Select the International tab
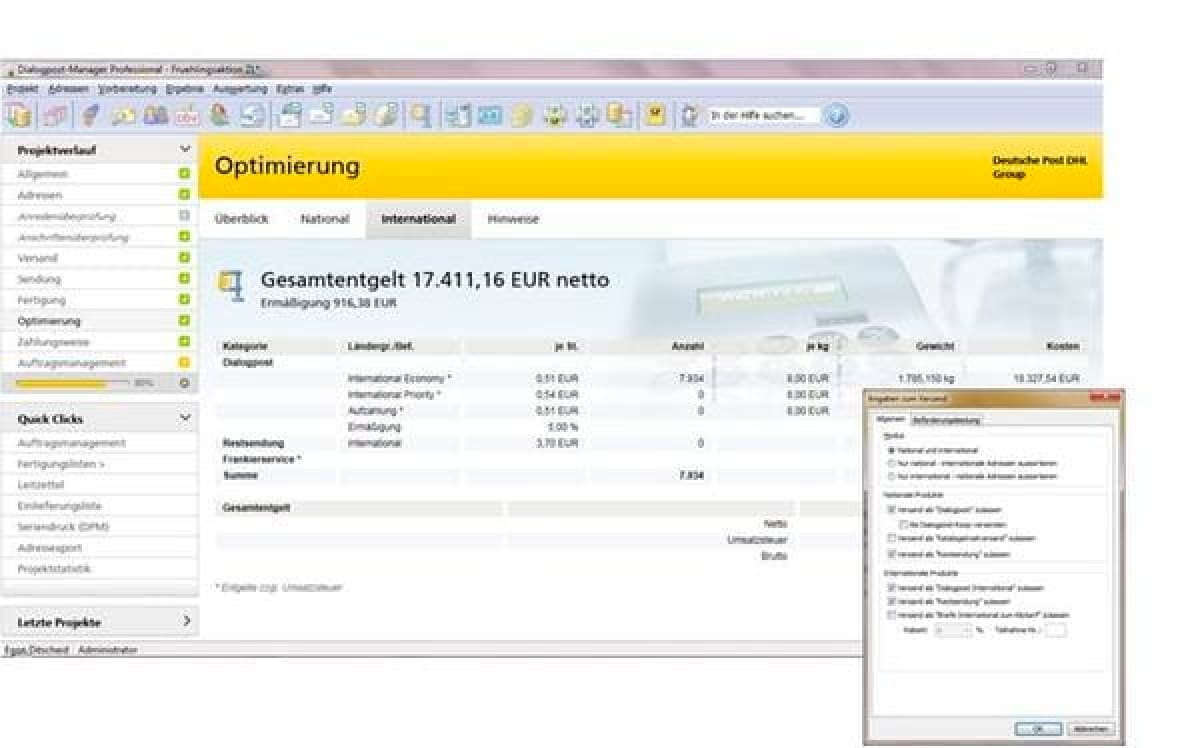This screenshot has width=1200, height=748. click(419, 219)
